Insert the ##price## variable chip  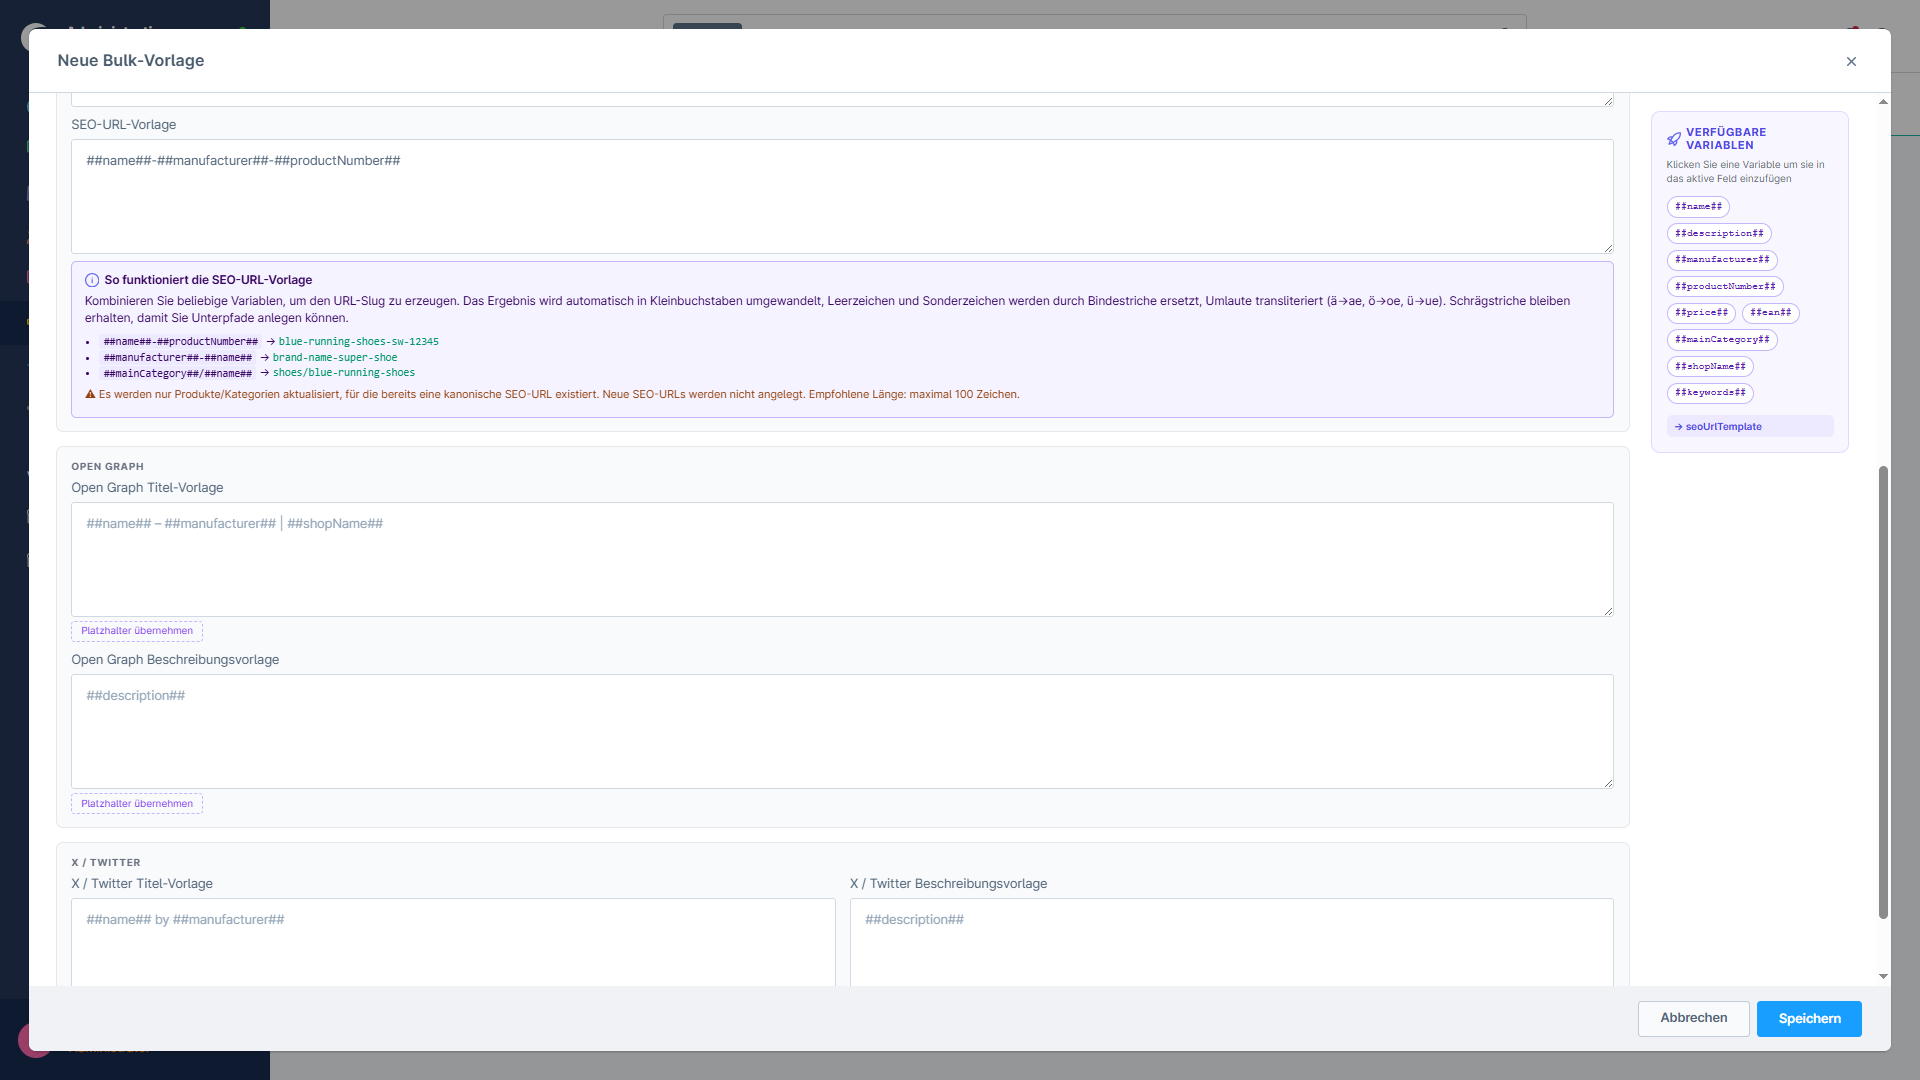pyautogui.click(x=1701, y=313)
